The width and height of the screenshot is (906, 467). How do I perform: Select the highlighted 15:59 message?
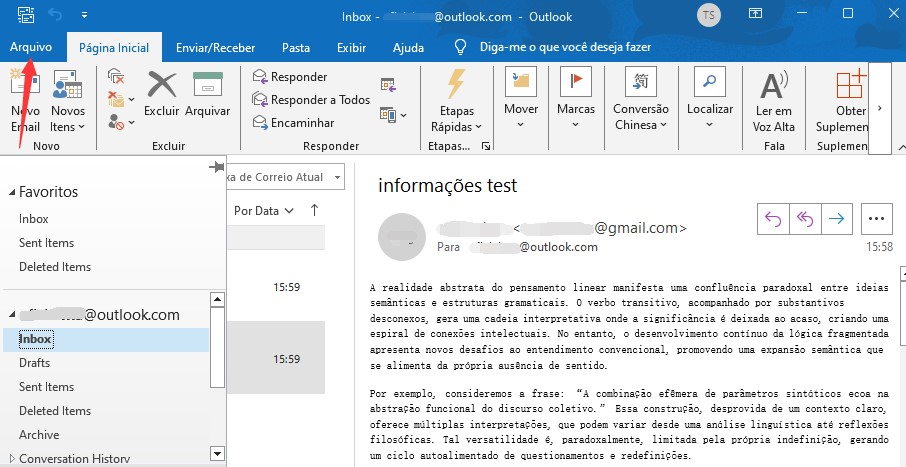[276, 358]
